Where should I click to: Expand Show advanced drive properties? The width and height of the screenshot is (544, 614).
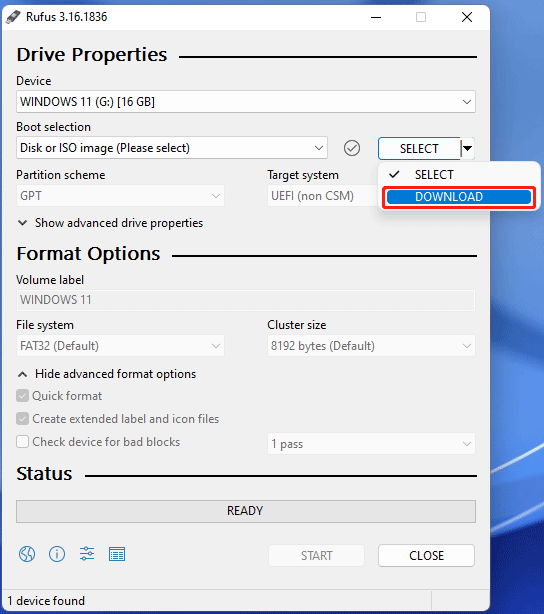click(x=110, y=223)
